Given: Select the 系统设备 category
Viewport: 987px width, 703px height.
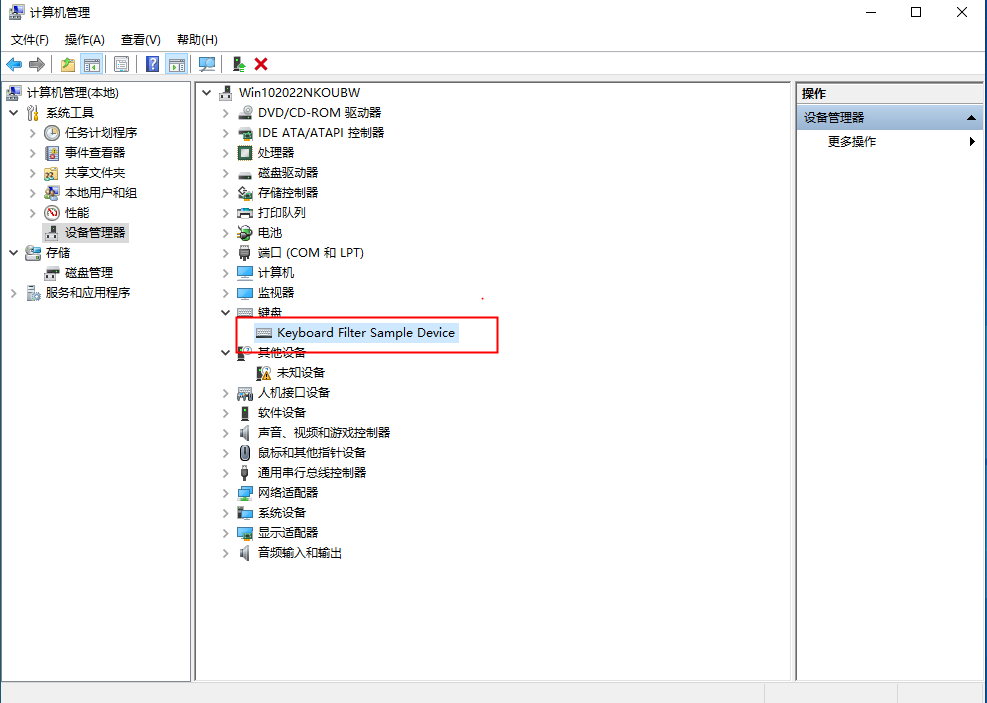Looking at the screenshot, I should (282, 513).
